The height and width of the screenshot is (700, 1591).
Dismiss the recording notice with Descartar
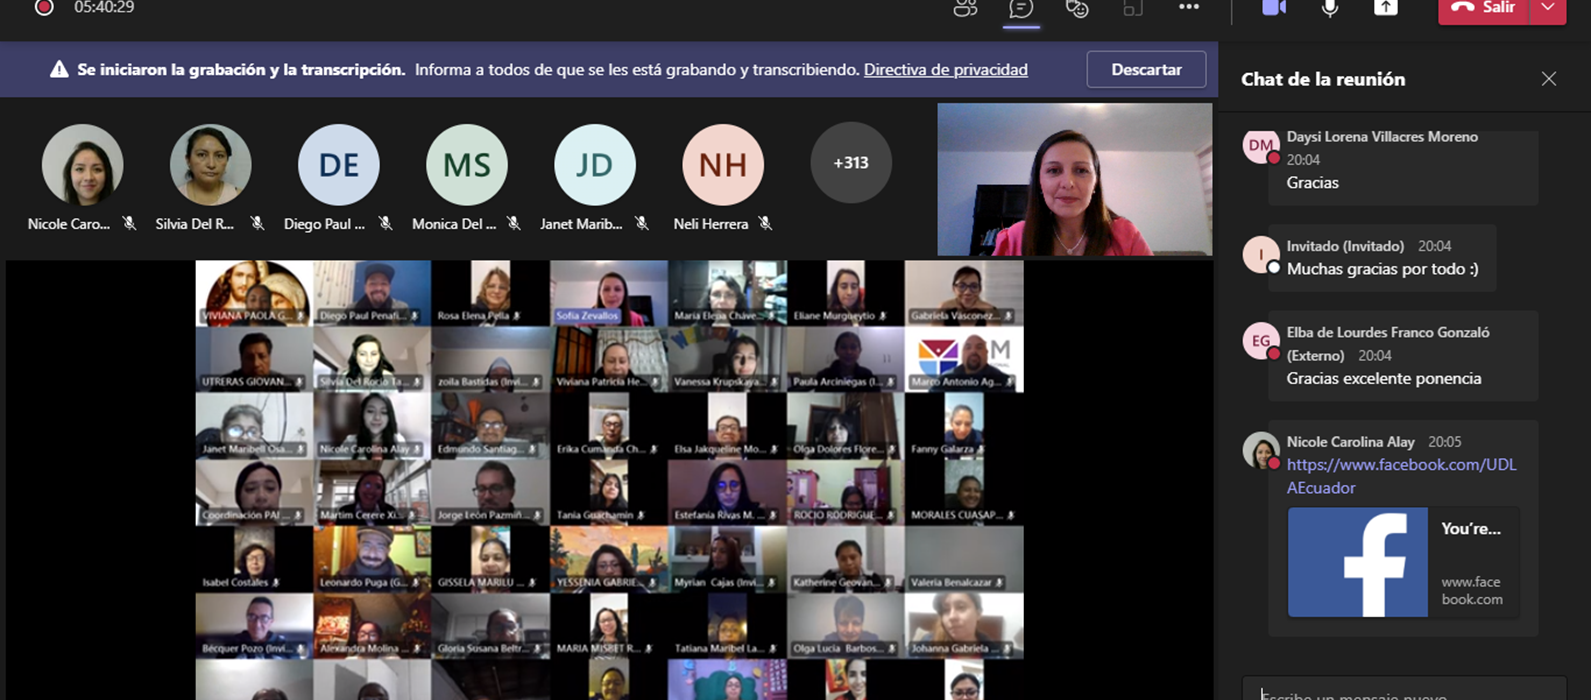point(1146,70)
